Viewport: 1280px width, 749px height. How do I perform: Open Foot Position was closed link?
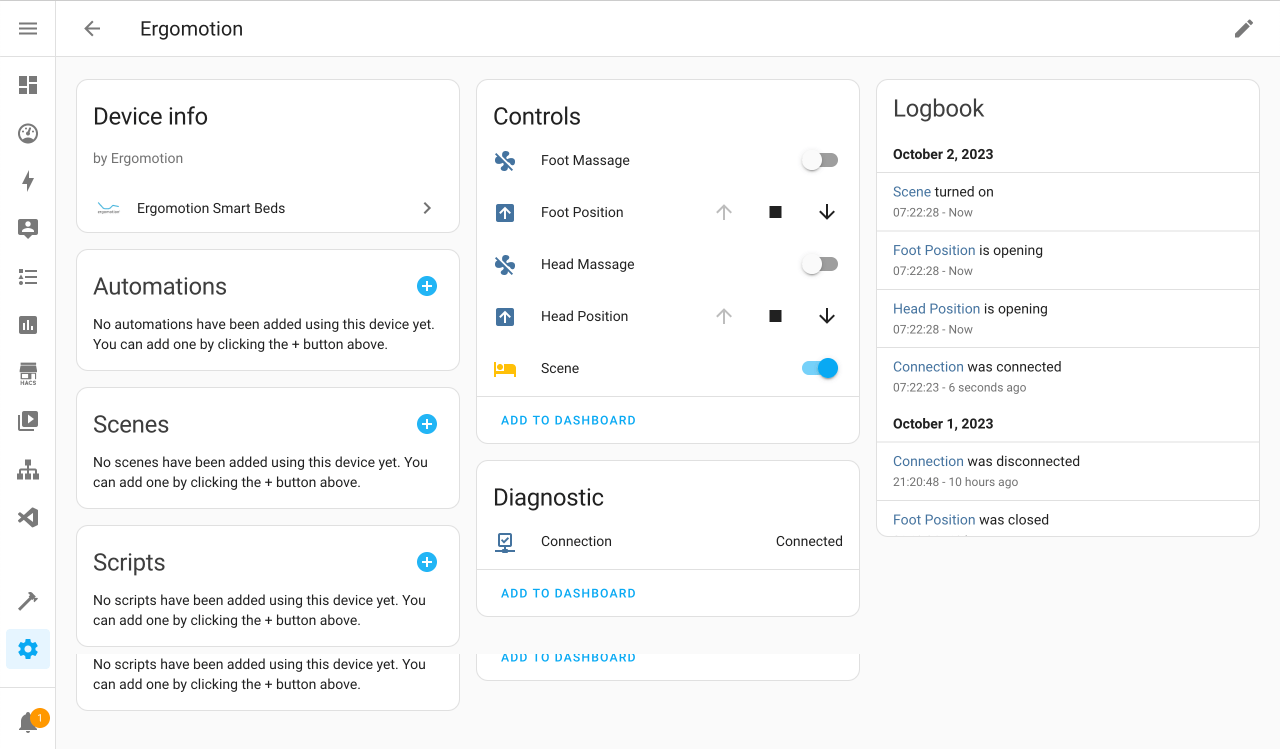tap(934, 519)
